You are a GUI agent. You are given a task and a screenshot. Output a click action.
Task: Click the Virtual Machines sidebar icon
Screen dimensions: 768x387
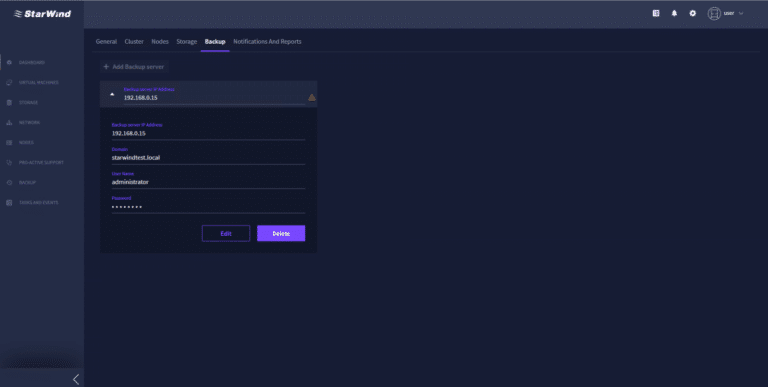tap(9, 83)
